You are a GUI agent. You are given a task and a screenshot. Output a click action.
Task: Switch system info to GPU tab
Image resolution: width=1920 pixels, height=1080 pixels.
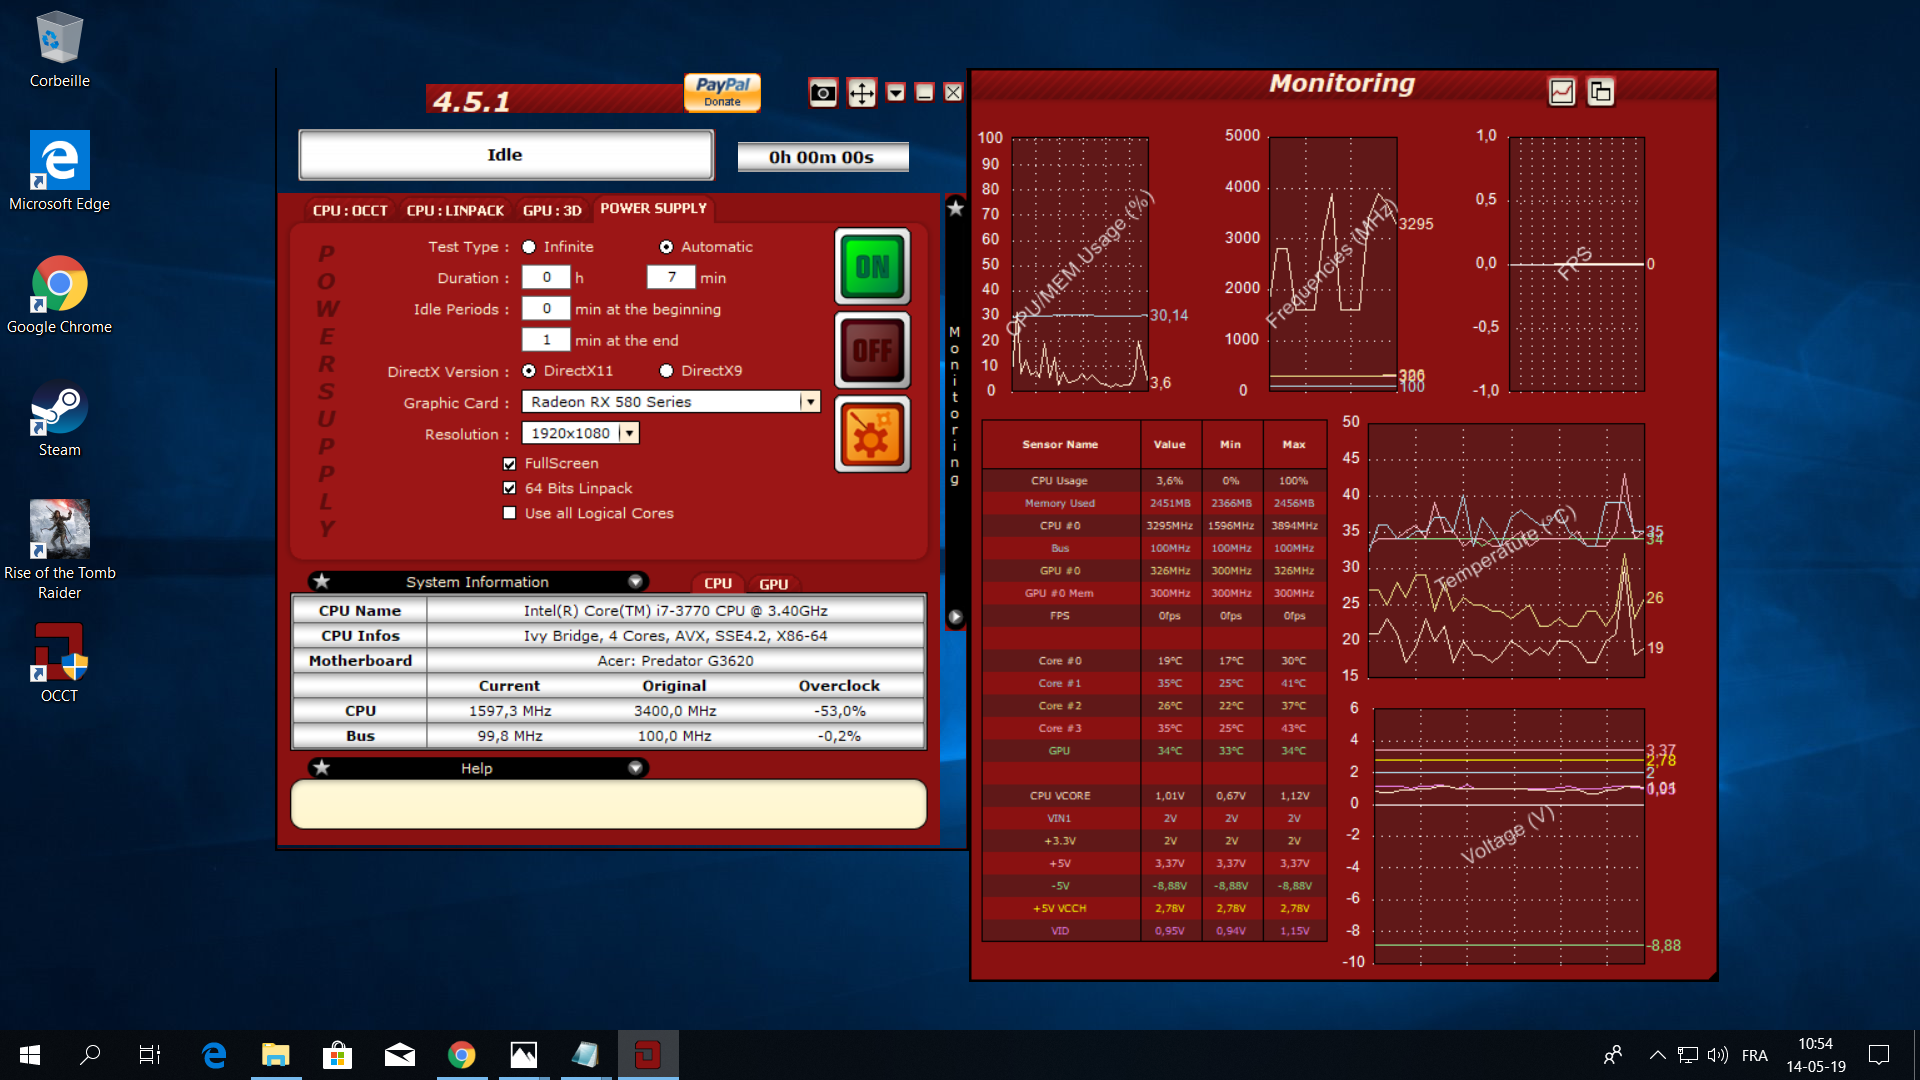click(773, 584)
